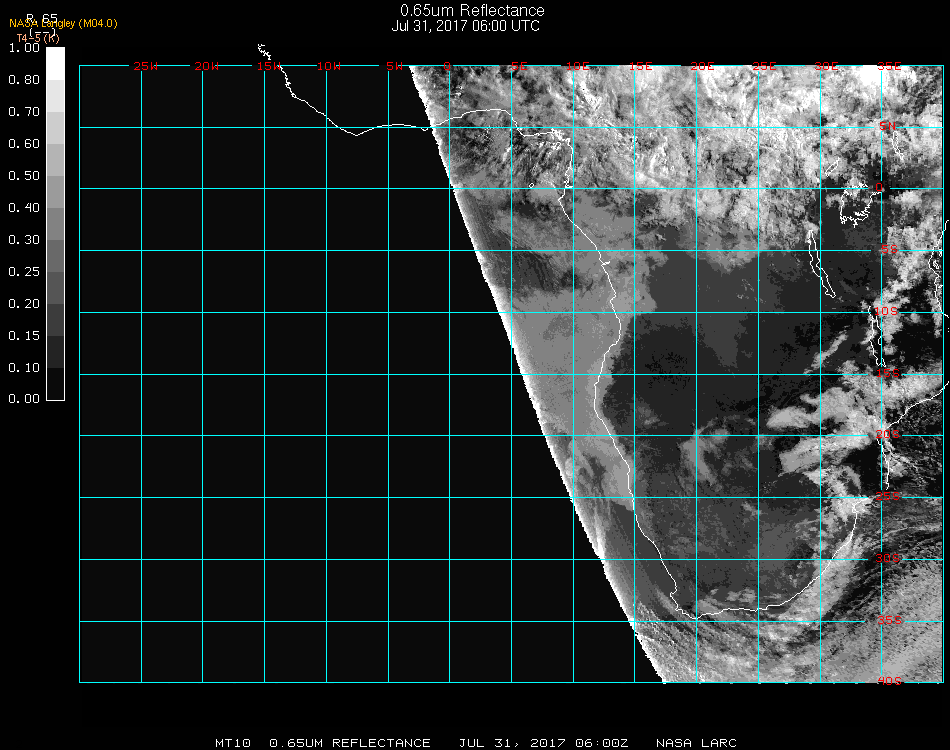
Task: Click the 1.00 value on the reflectance scale
Action: point(24,48)
